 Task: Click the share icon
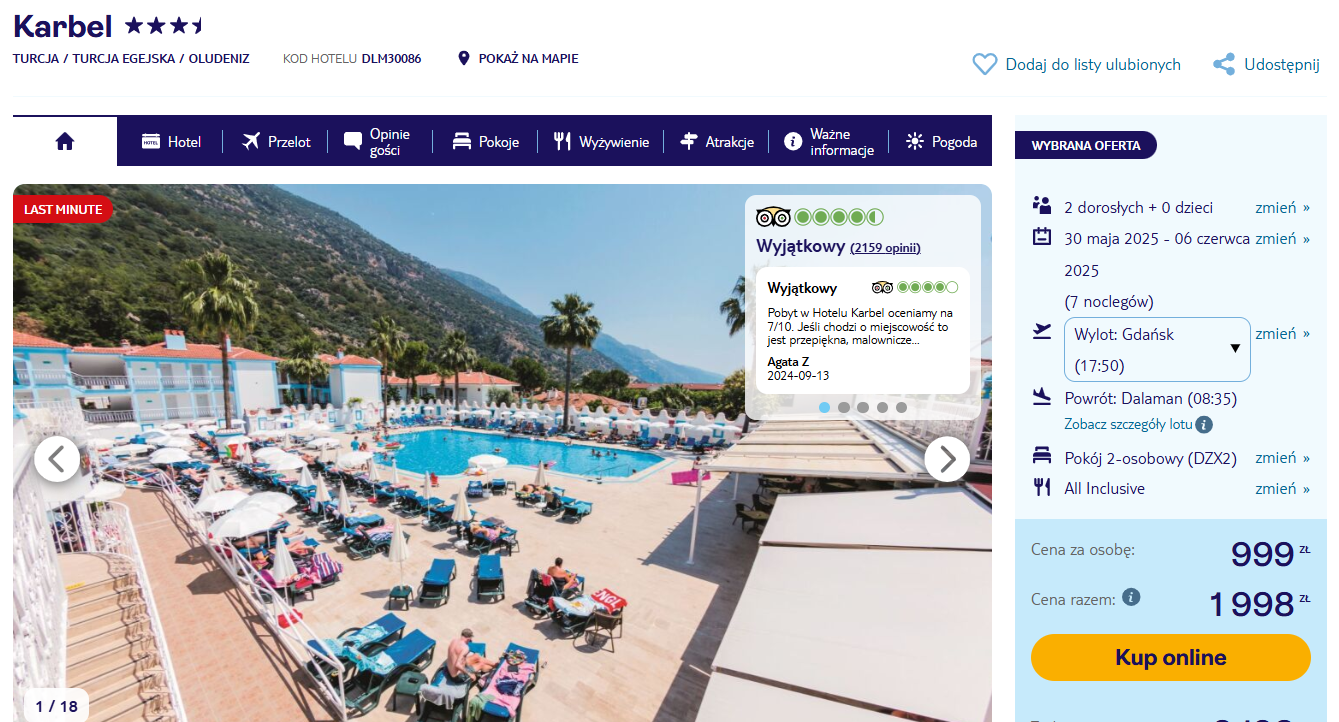tap(1224, 64)
